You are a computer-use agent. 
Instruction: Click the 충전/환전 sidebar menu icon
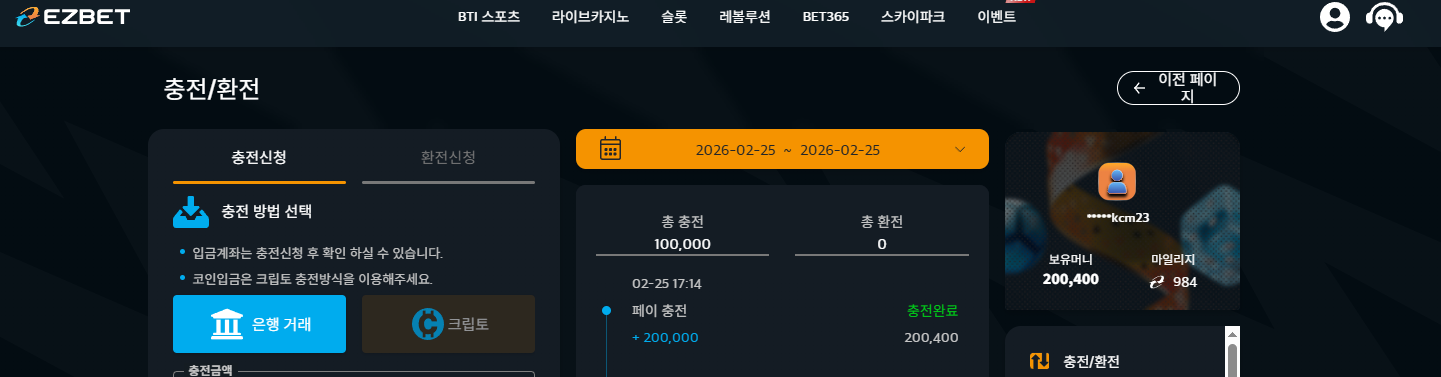[1040, 361]
